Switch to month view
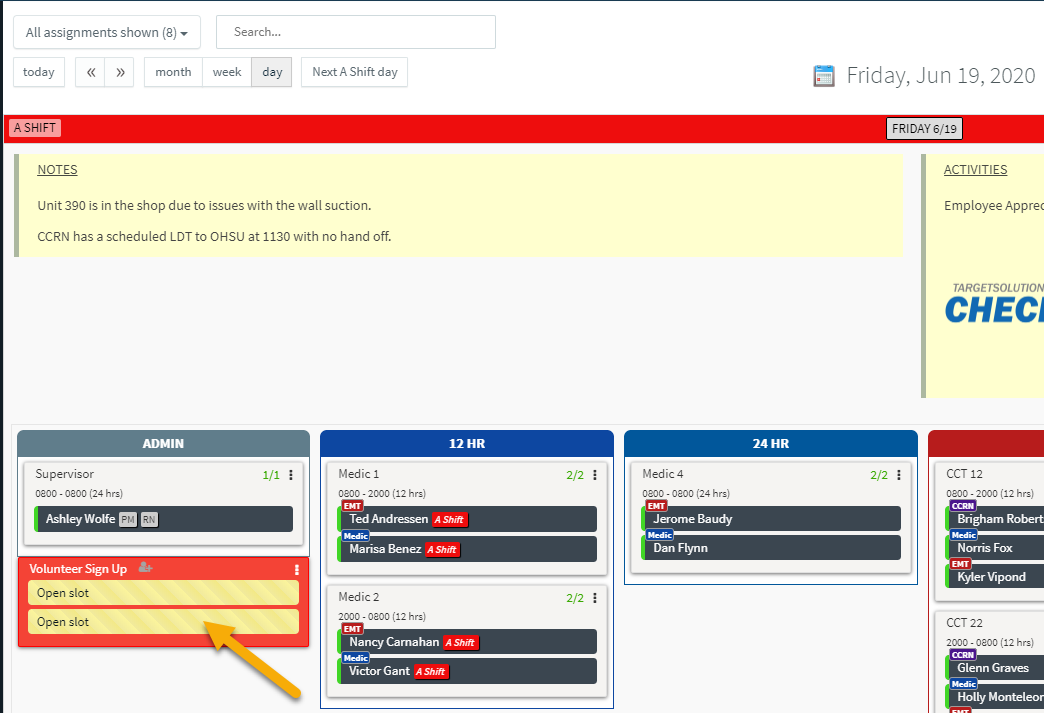This screenshot has width=1044, height=713. (173, 72)
